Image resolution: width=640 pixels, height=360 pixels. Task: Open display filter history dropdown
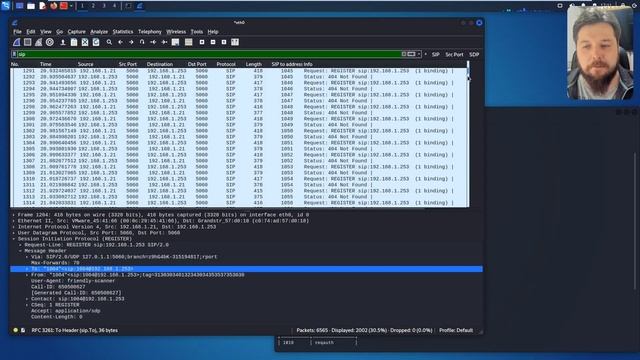click(x=419, y=54)
